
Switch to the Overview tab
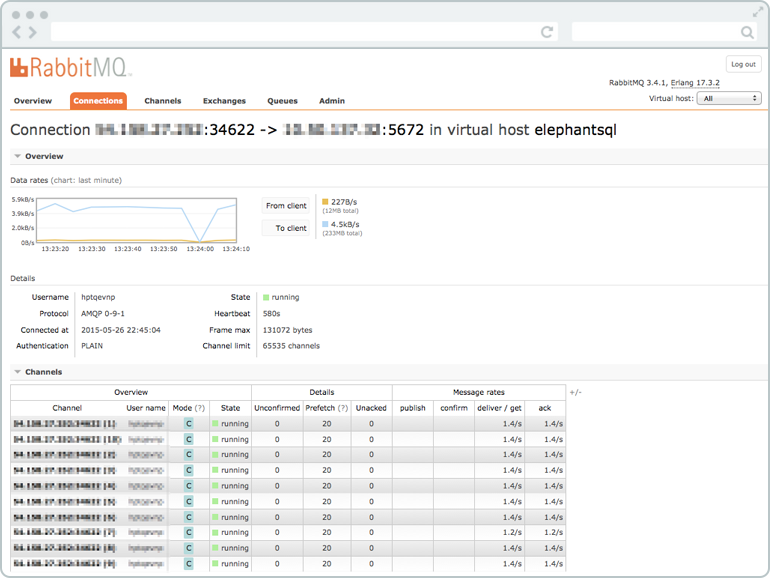pos(33,101)
